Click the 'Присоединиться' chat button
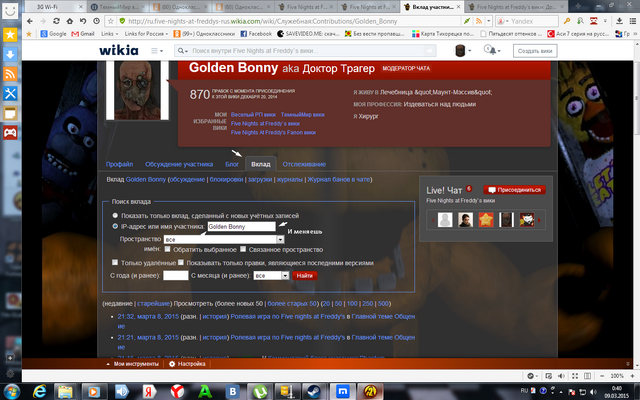This screenshot has width=640, height=400. [x=515, y=190]
